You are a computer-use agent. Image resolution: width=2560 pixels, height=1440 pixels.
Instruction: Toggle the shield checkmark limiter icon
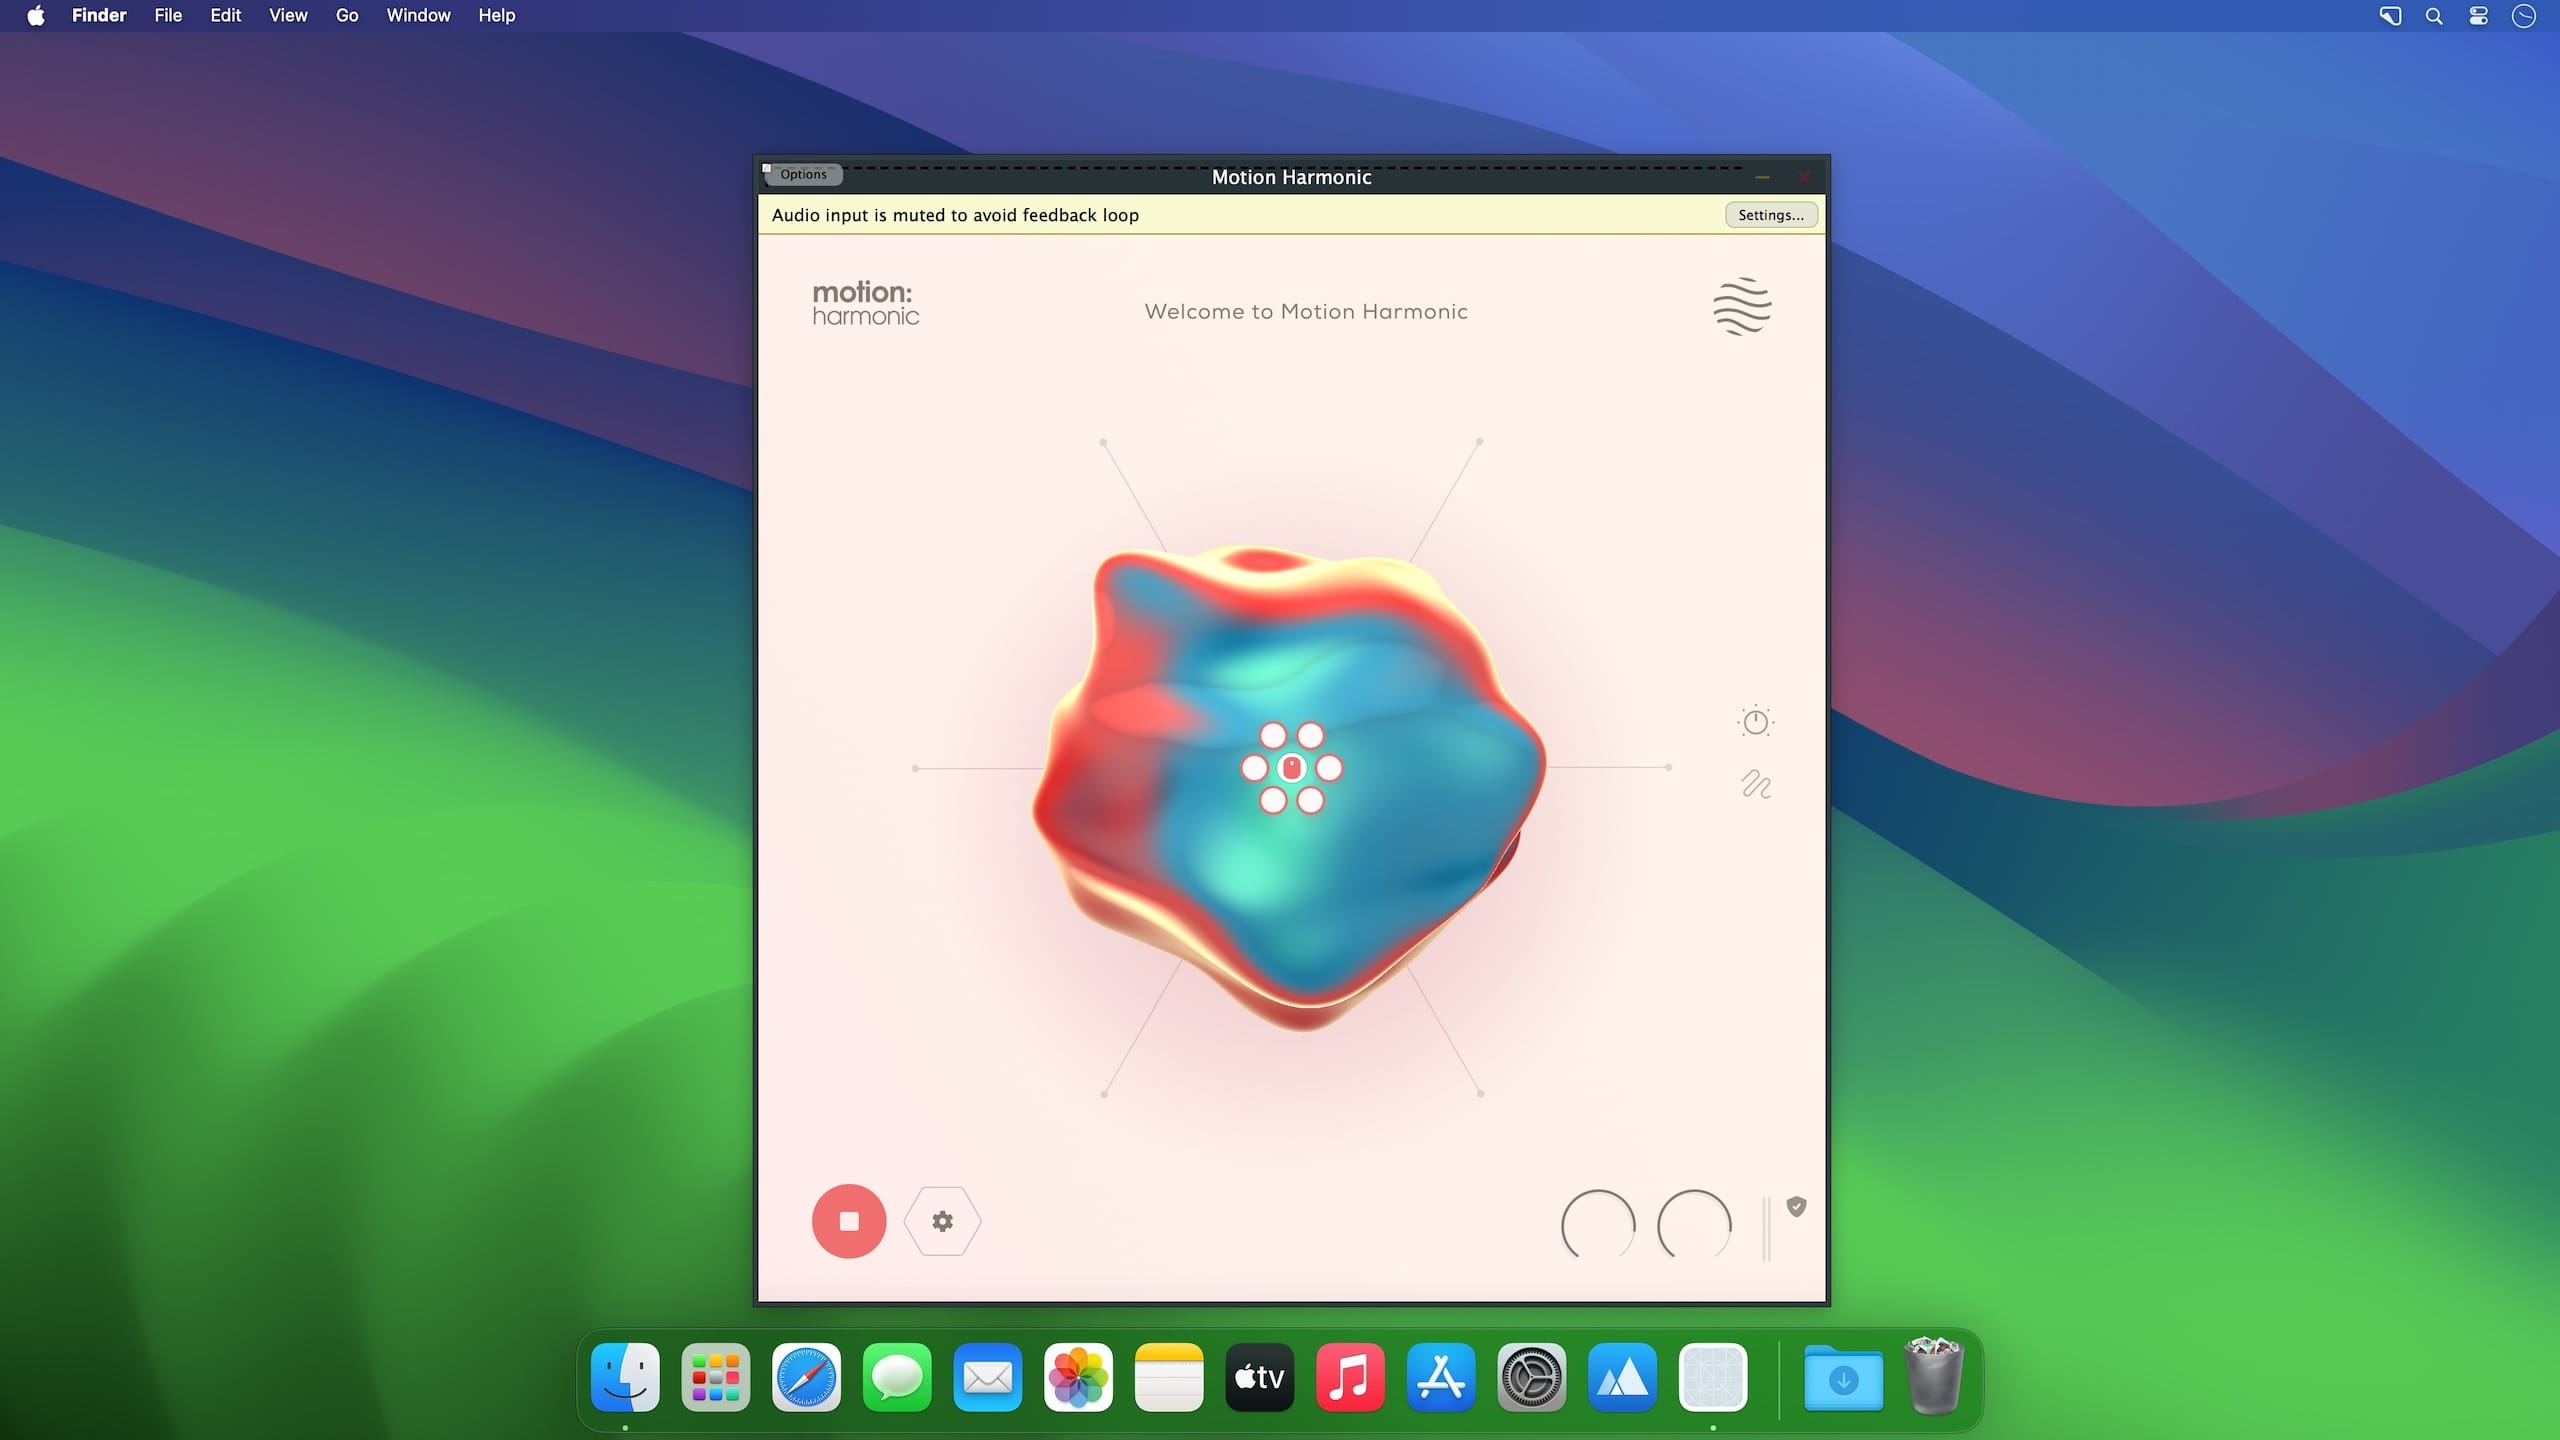tap(1796, 1207)
